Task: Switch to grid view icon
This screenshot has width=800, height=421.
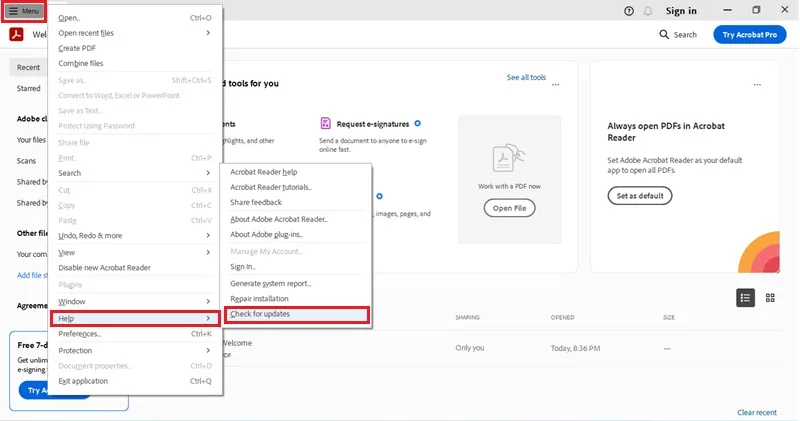Action: click(x=770, y=298)
